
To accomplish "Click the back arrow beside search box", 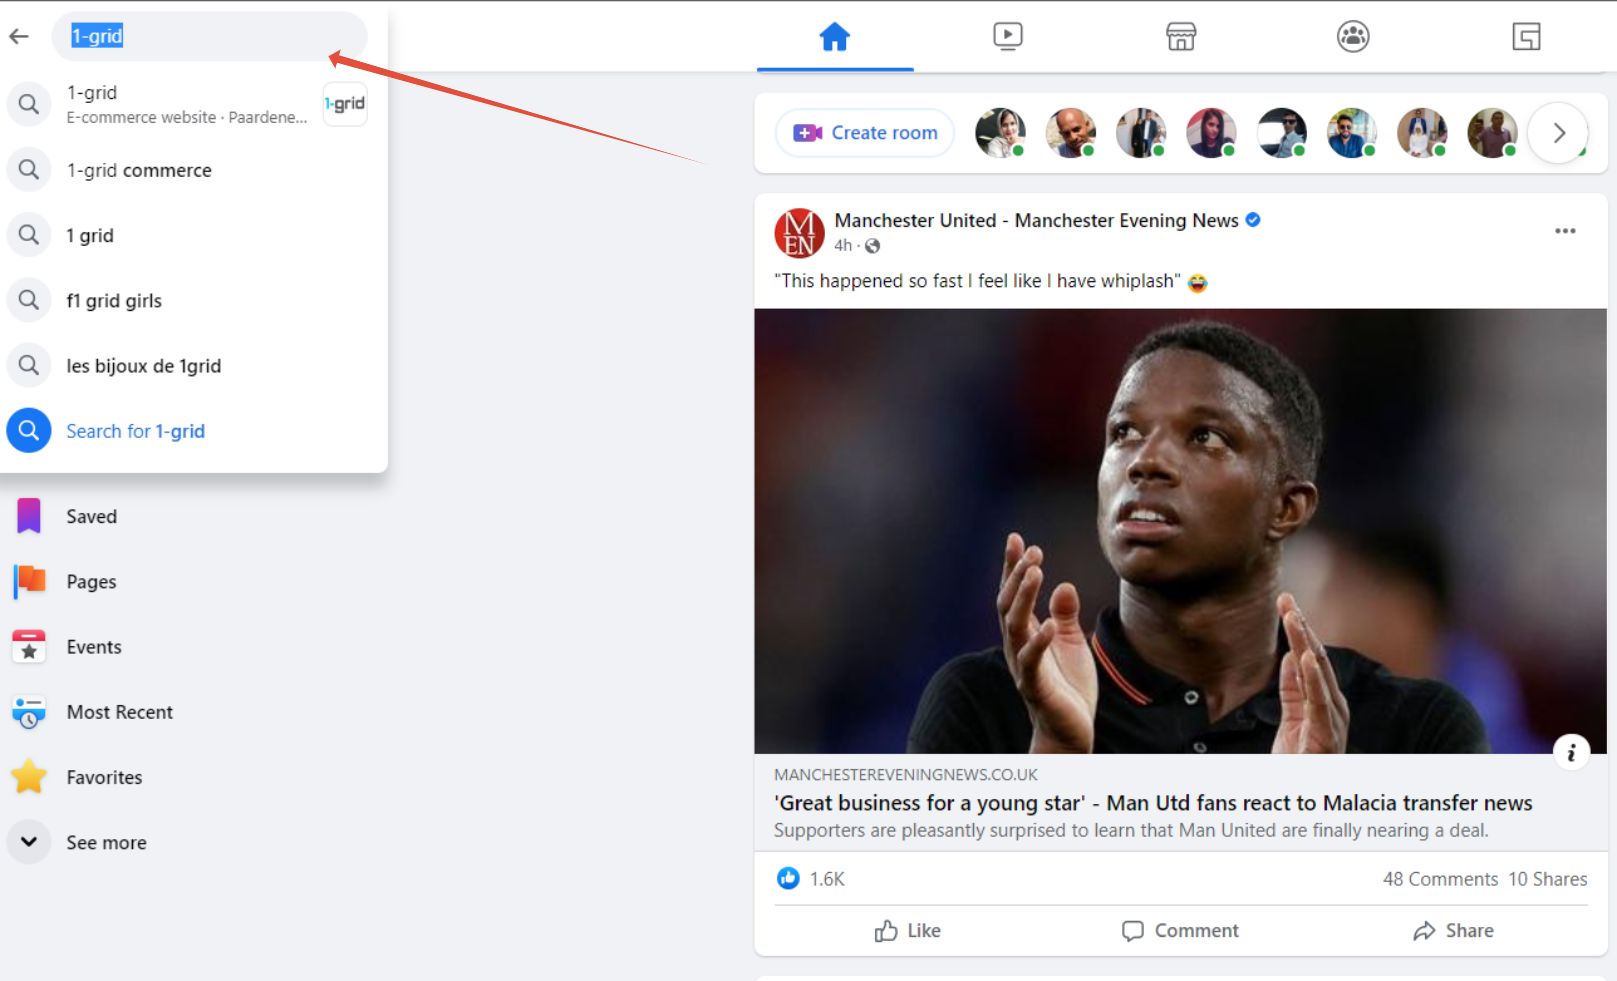I will coord(19,37).
